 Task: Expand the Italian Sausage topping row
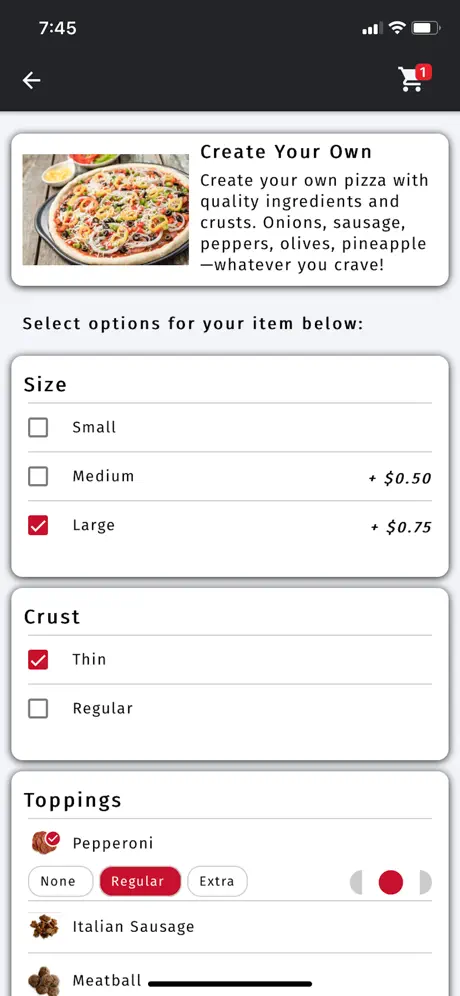click(230, 927)
